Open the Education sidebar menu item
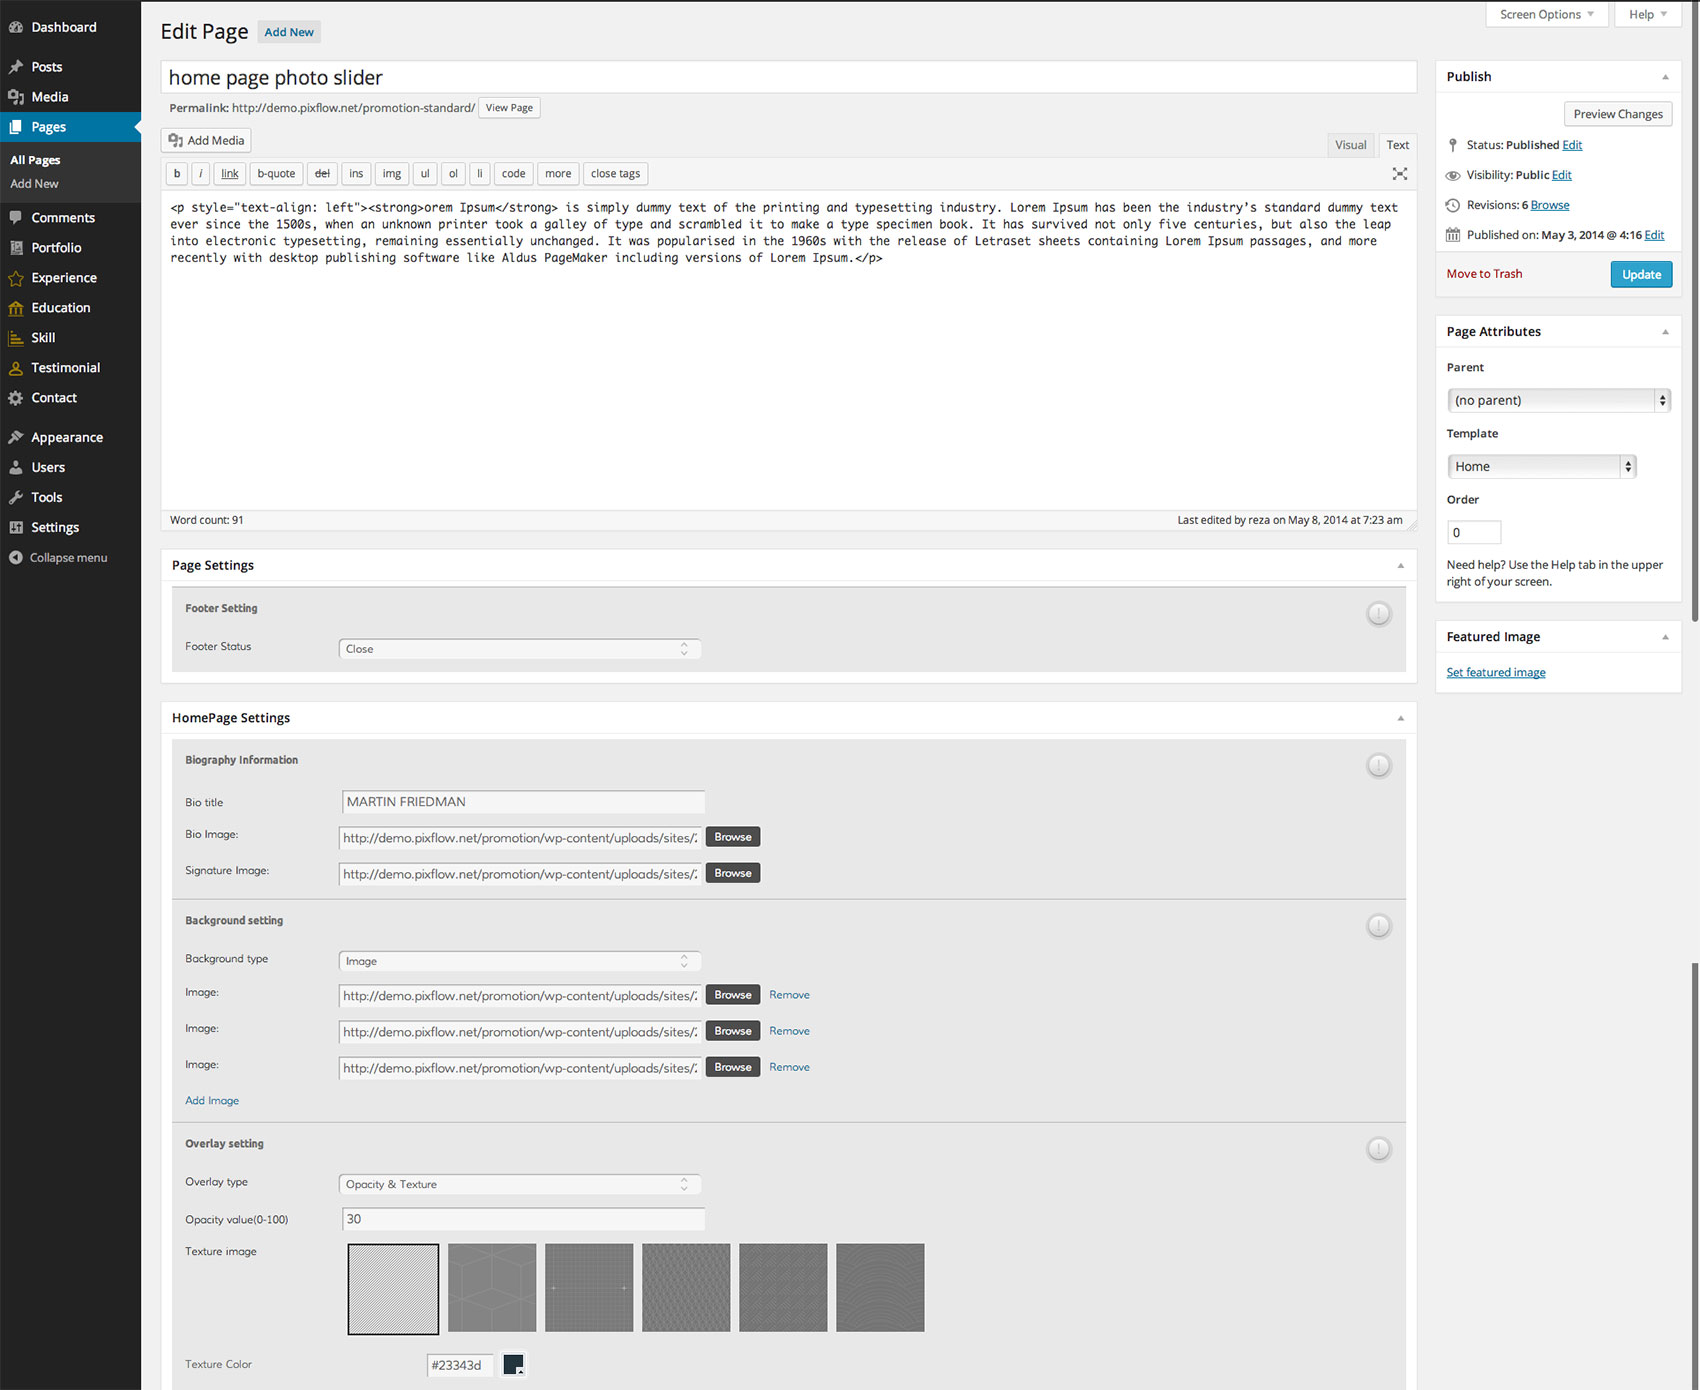 (60, 308)
